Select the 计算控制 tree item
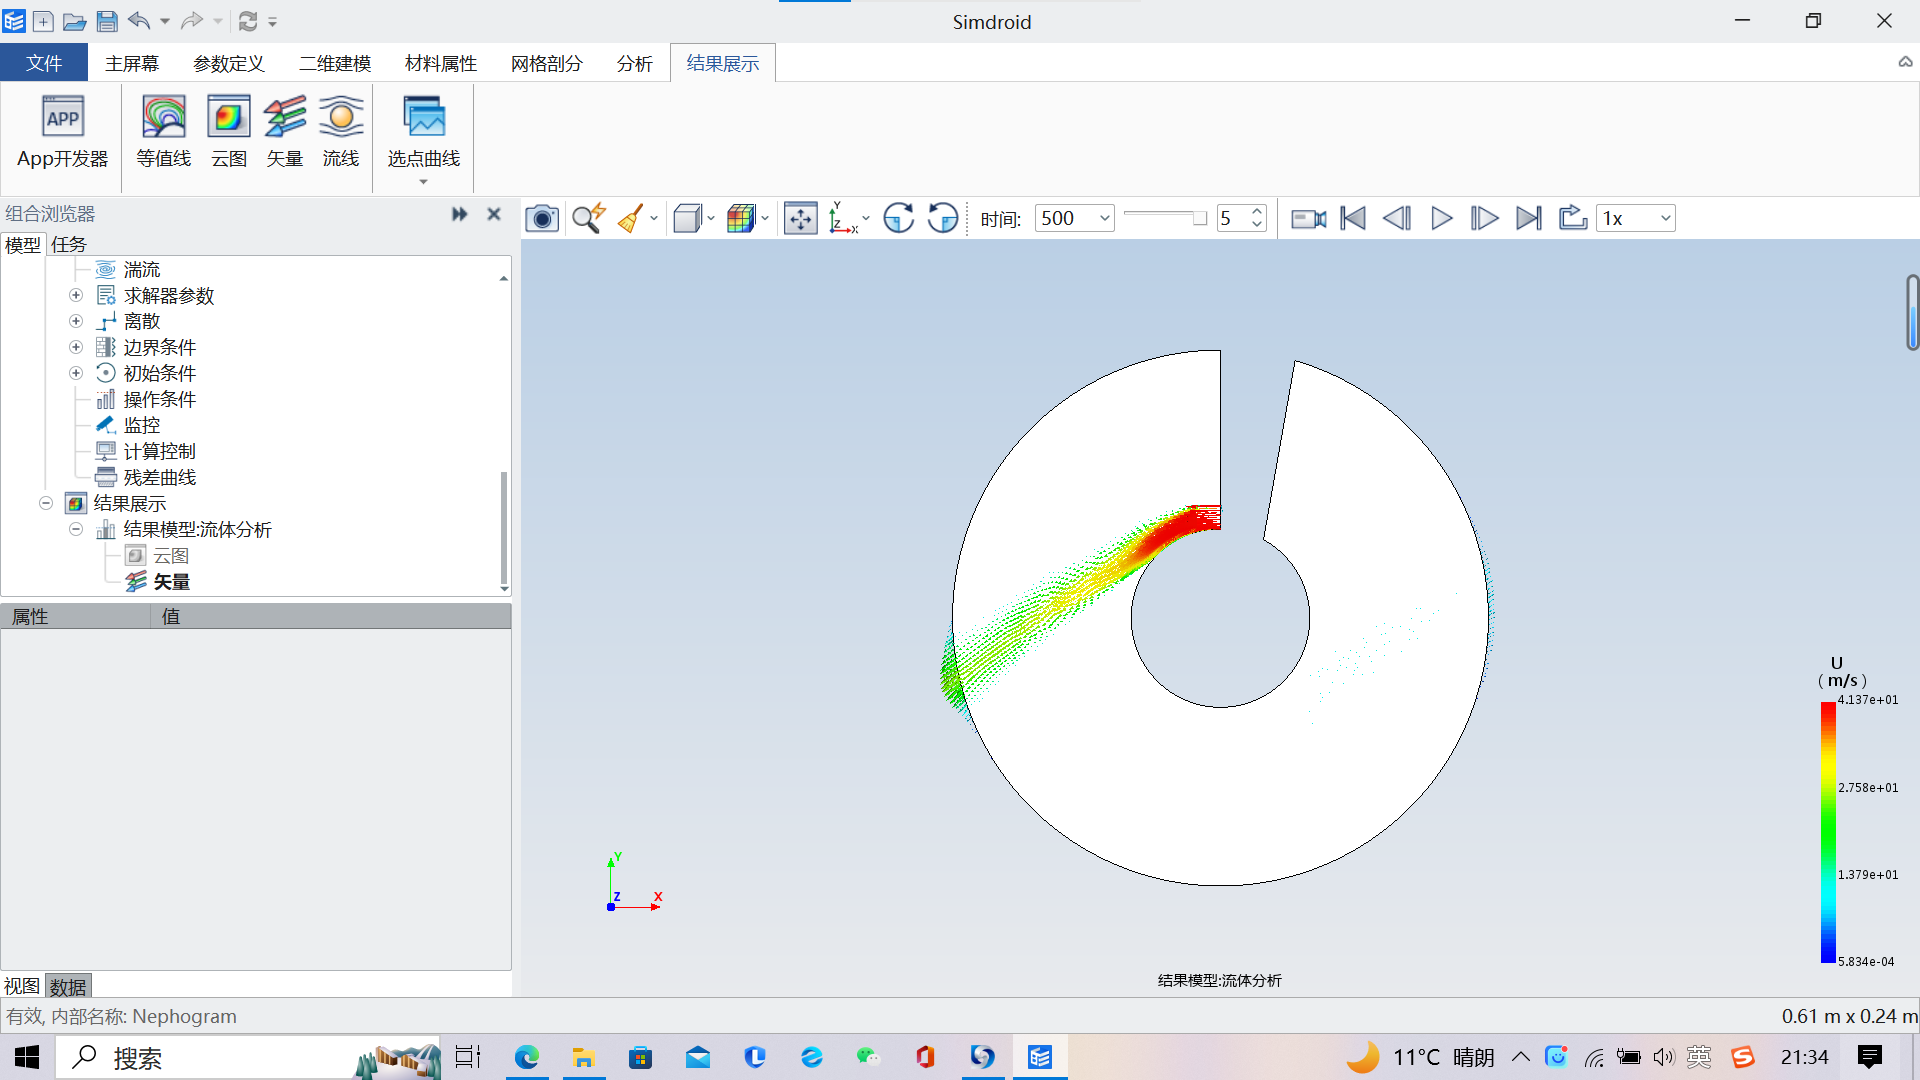The height and width of the screenshot is (1080, 1920). point(160,451)
